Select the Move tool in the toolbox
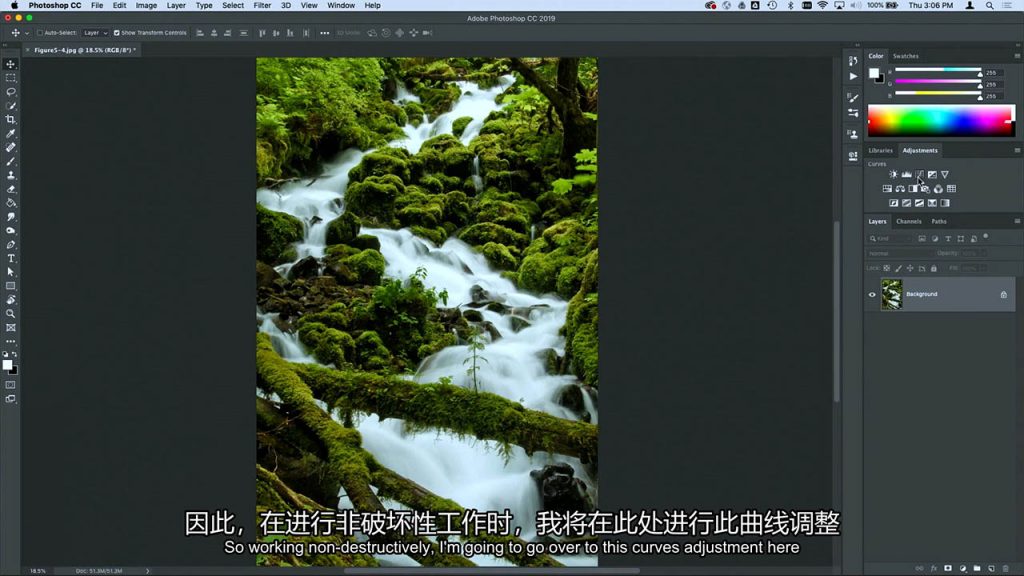The height and width of the screenshot is (576, 1024). click(x=10, y=64)
